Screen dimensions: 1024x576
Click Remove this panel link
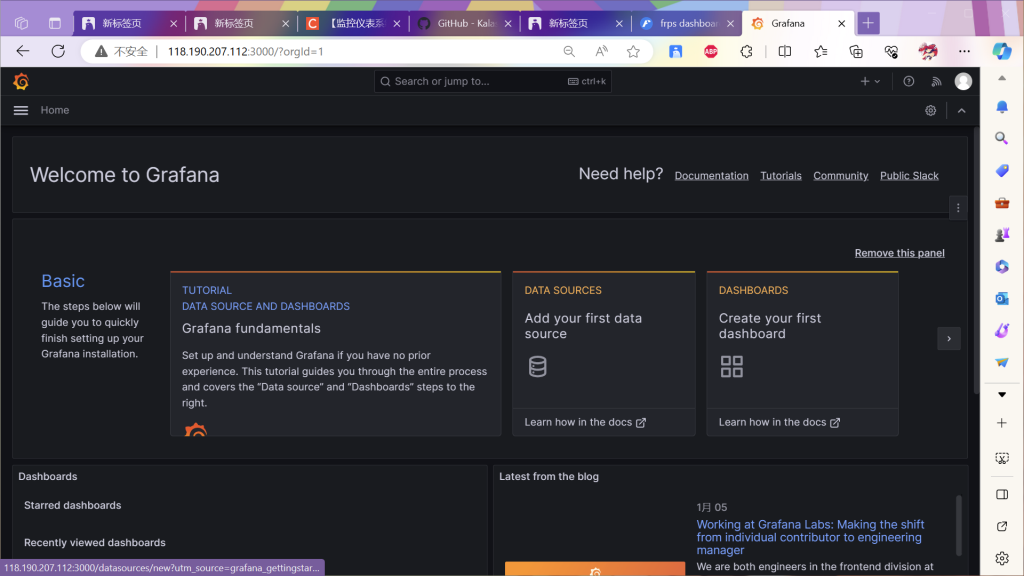point(899,253)
